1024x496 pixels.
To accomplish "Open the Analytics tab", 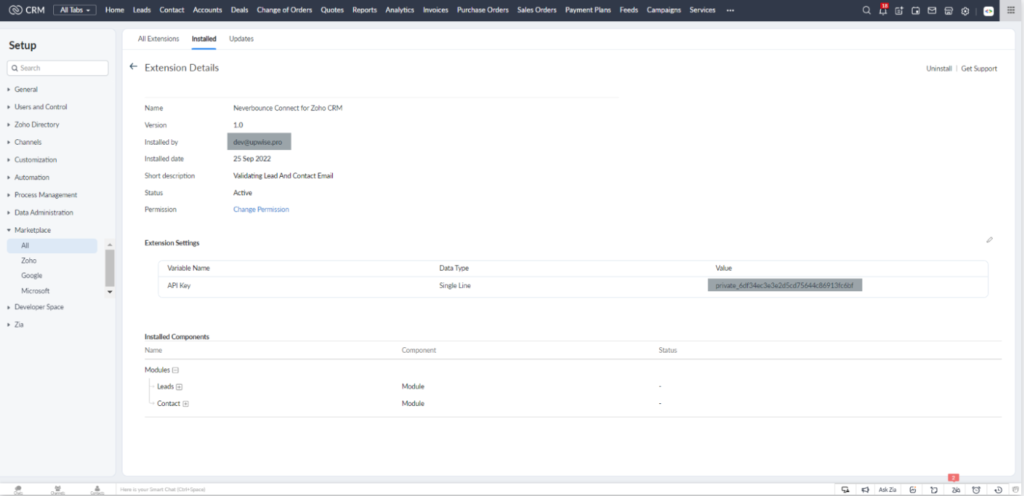I will click(400, 10).
